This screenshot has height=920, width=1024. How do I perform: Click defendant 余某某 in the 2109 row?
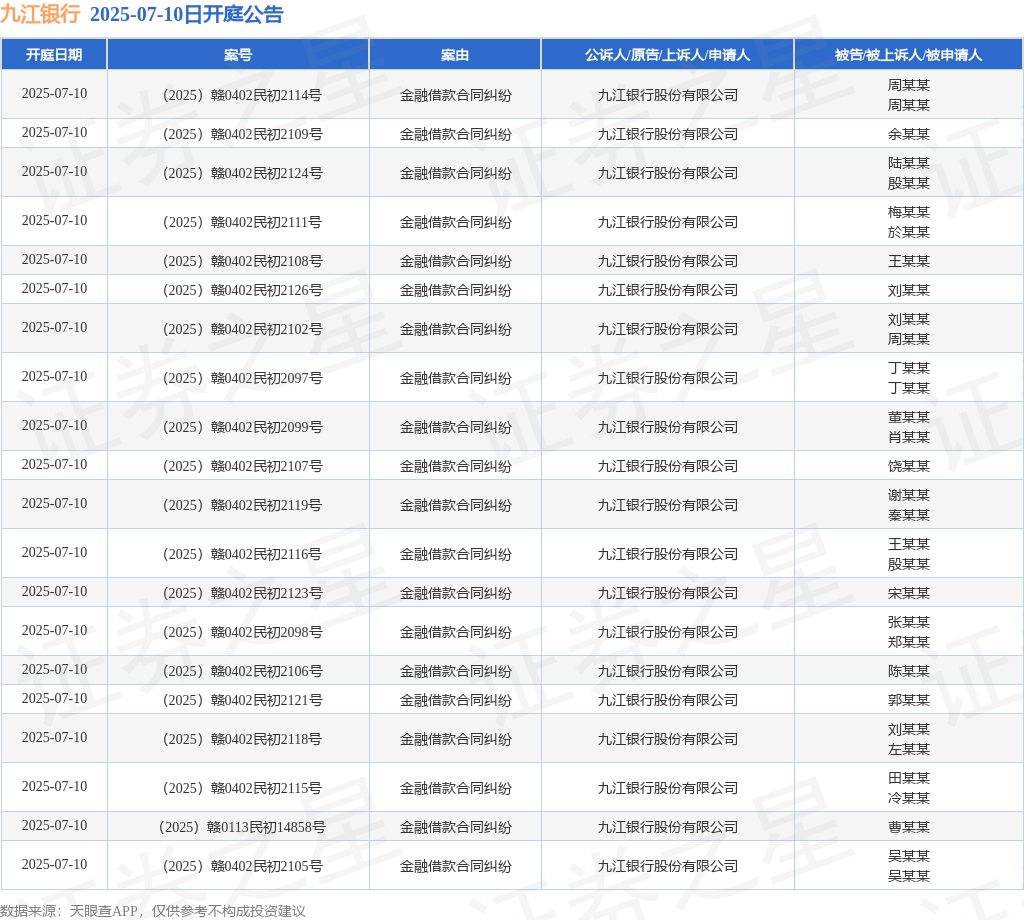click(908, 134)
